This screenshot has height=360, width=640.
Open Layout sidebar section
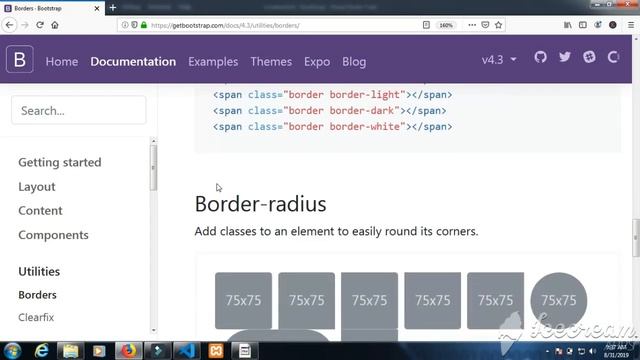click(x=37, y=187)
